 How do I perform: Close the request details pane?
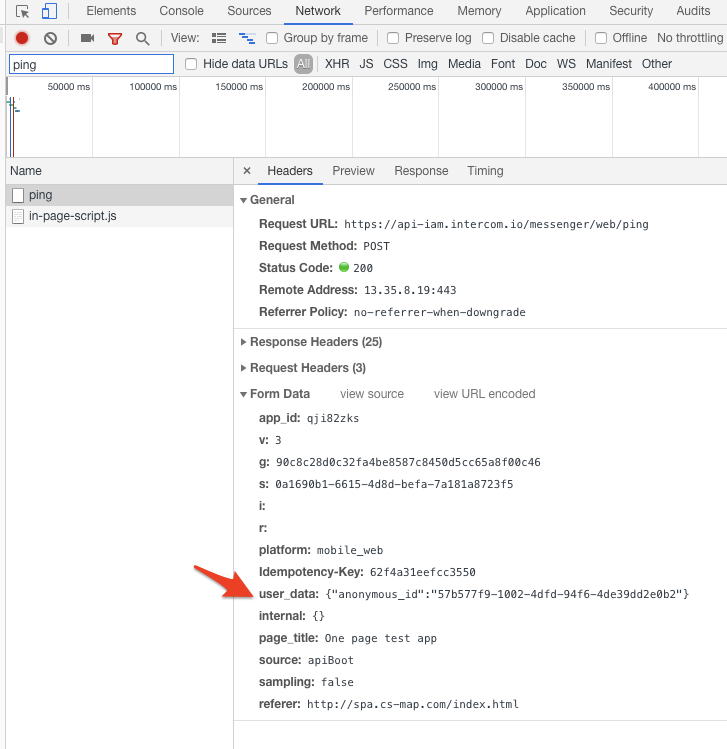pyautogui.click(x=247, y=171)
